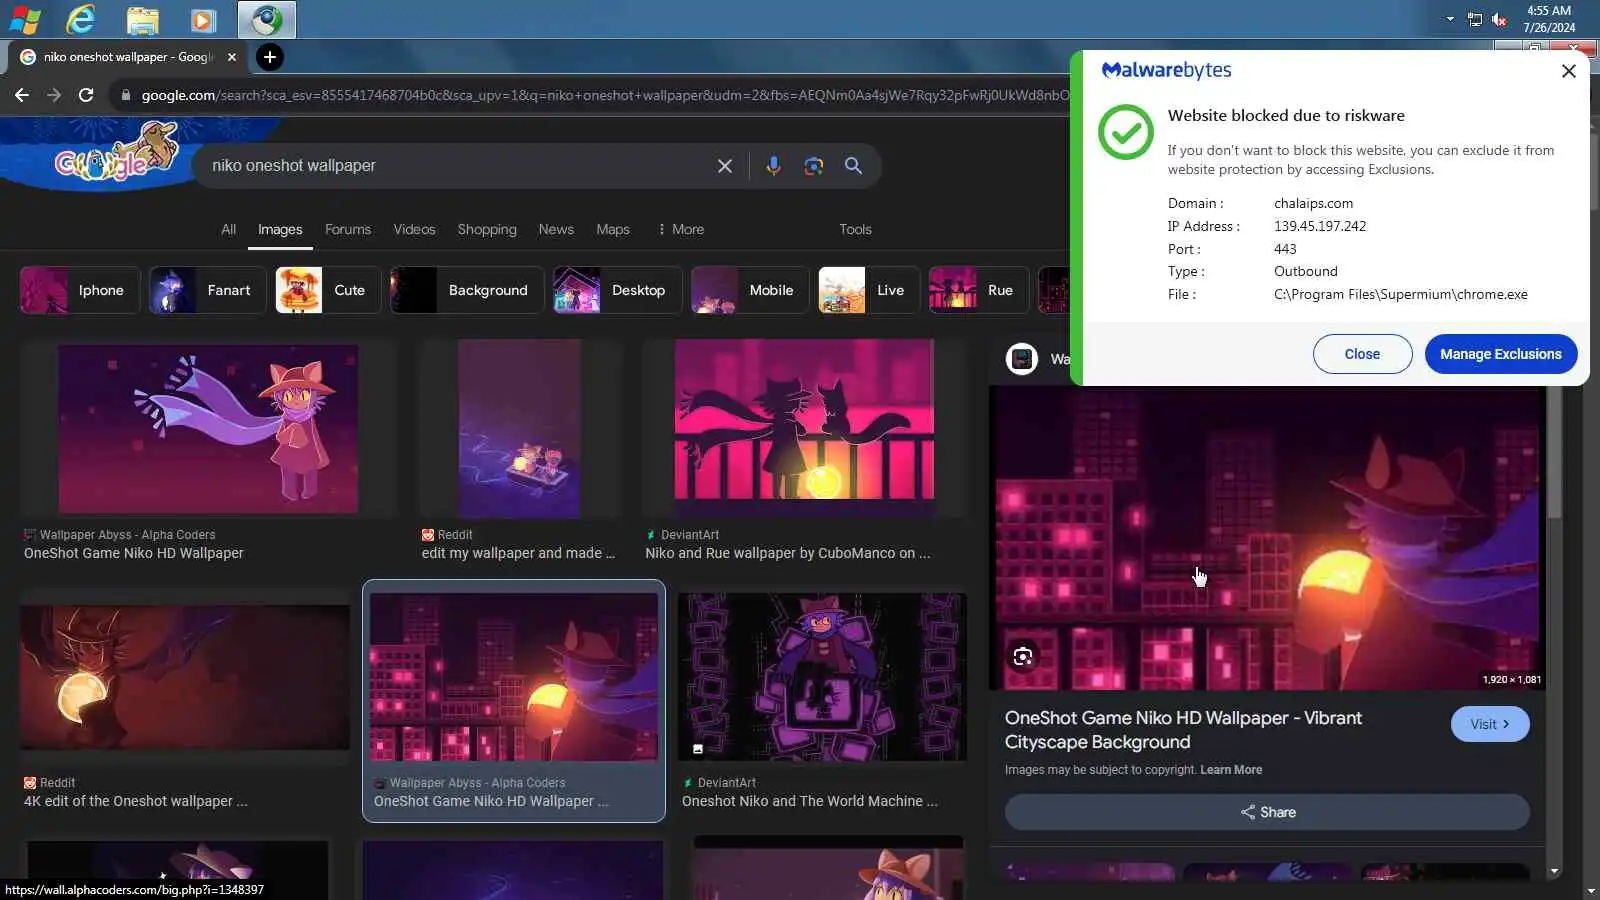Open the Learn More copyright link
The width and height of the screenshot is (1600, 900).
click(1231, 770)
